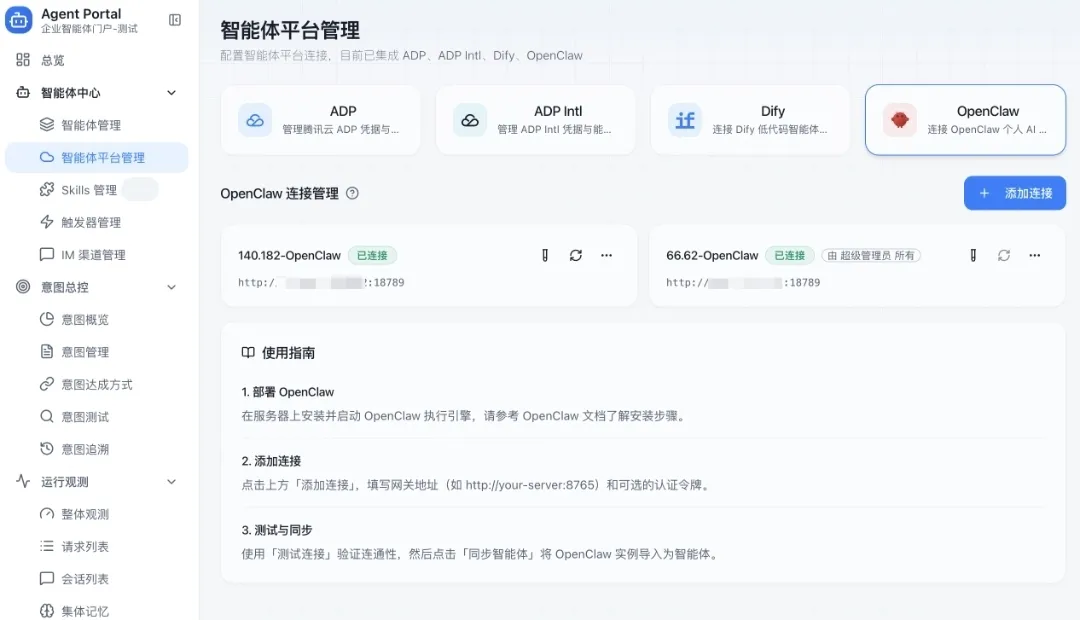Collapse the 意图总控 section chevron
1080x620 pixels.
[x=171, y=287]
